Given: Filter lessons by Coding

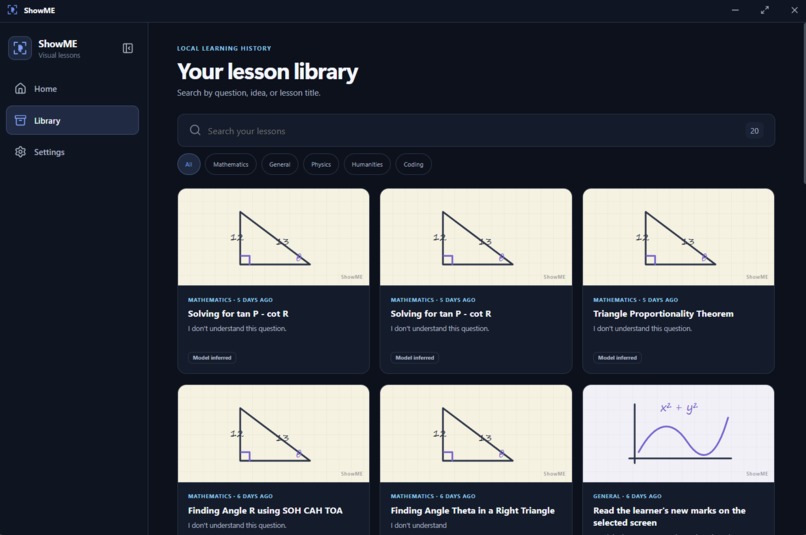Looking at the screenshot, I should coord(413,164).
